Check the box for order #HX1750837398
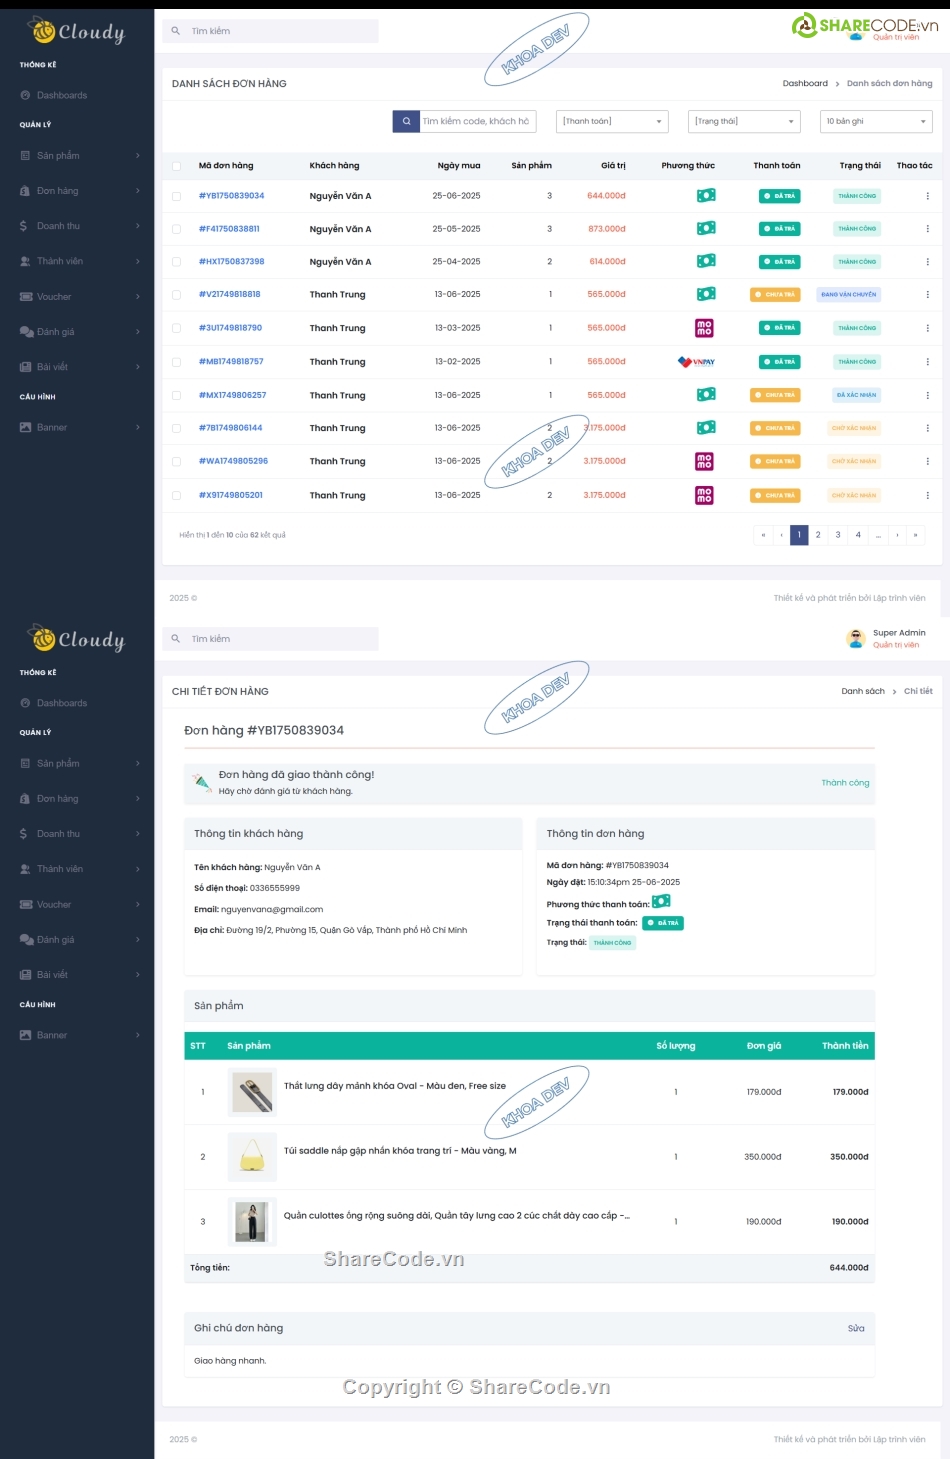Screen dimensions: 950x1459 point(177,262)
